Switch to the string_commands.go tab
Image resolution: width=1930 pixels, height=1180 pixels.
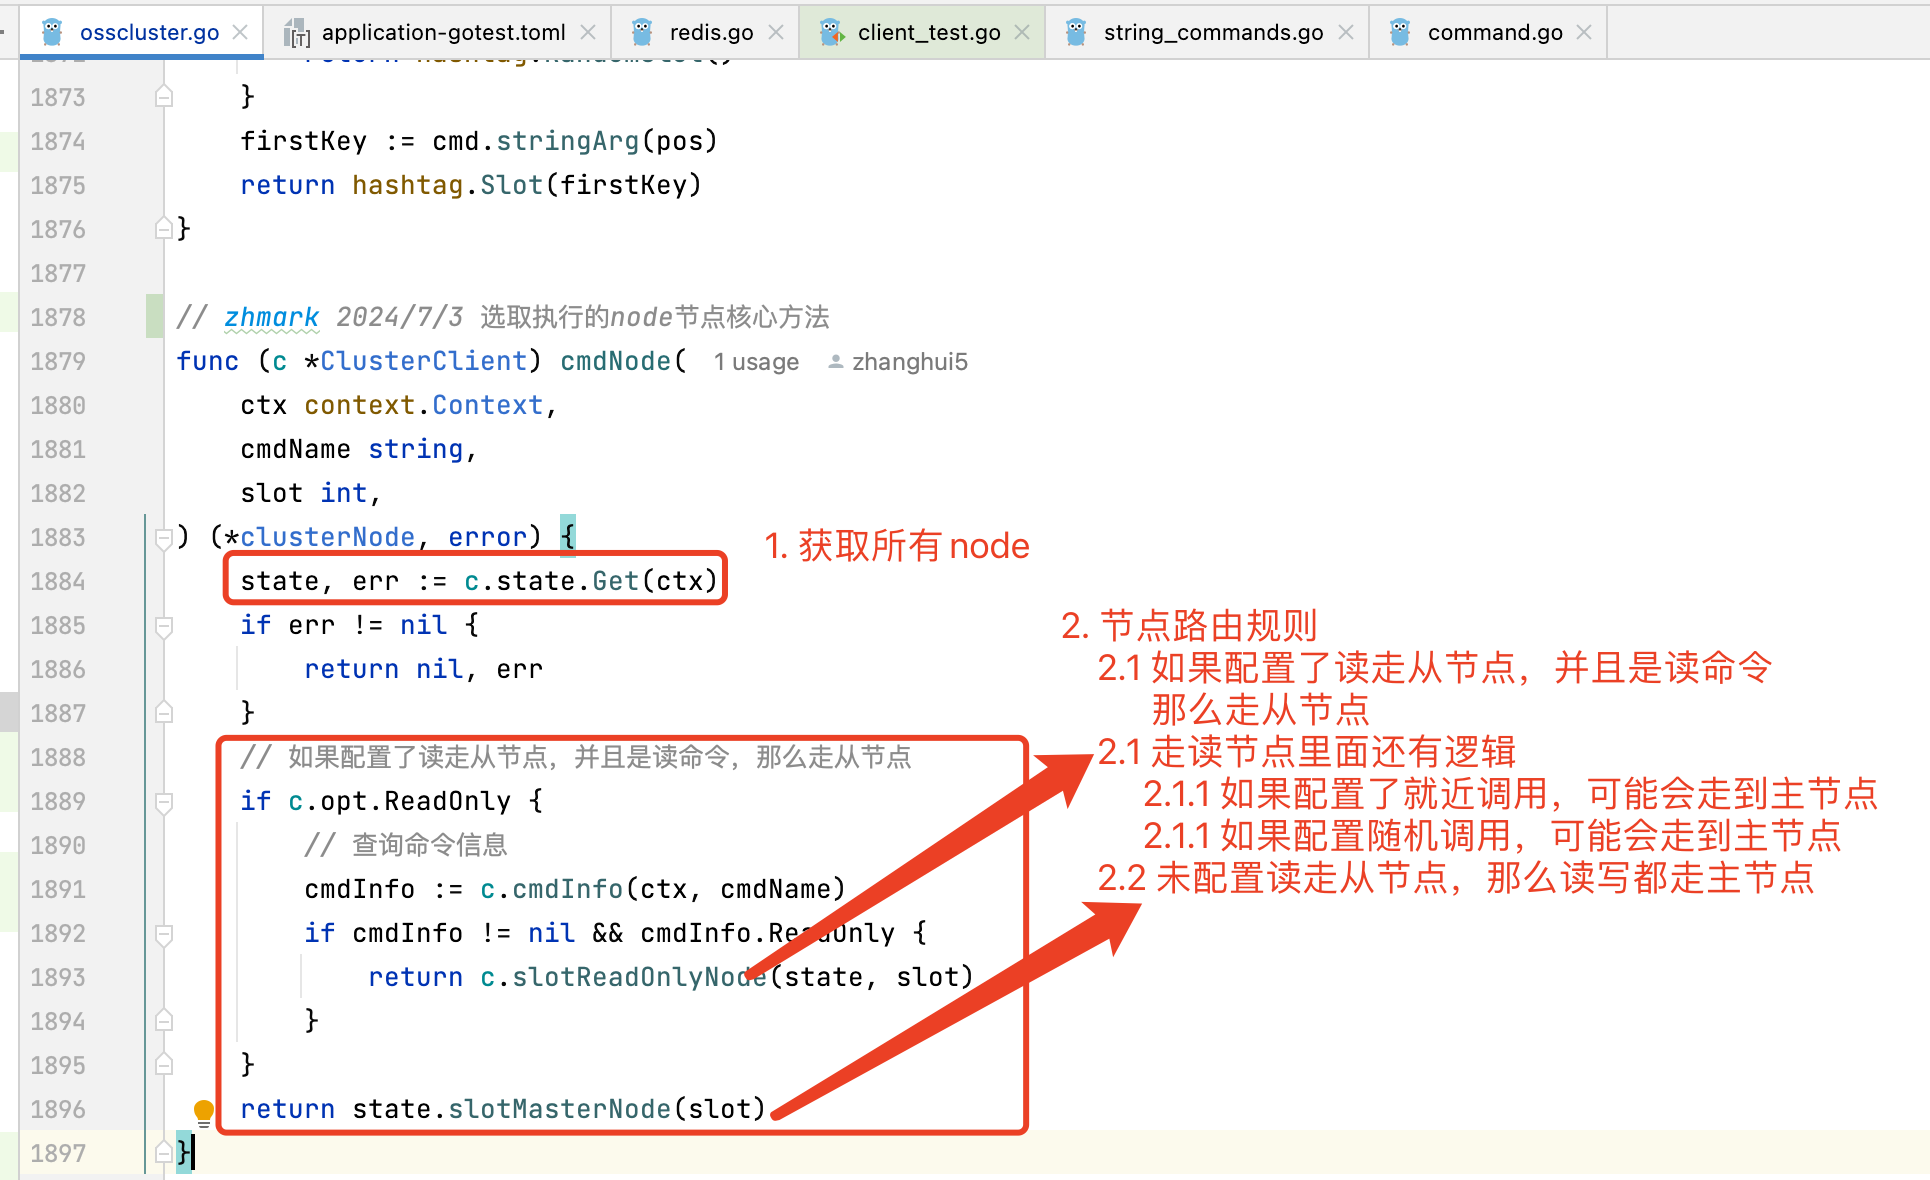1212,32
